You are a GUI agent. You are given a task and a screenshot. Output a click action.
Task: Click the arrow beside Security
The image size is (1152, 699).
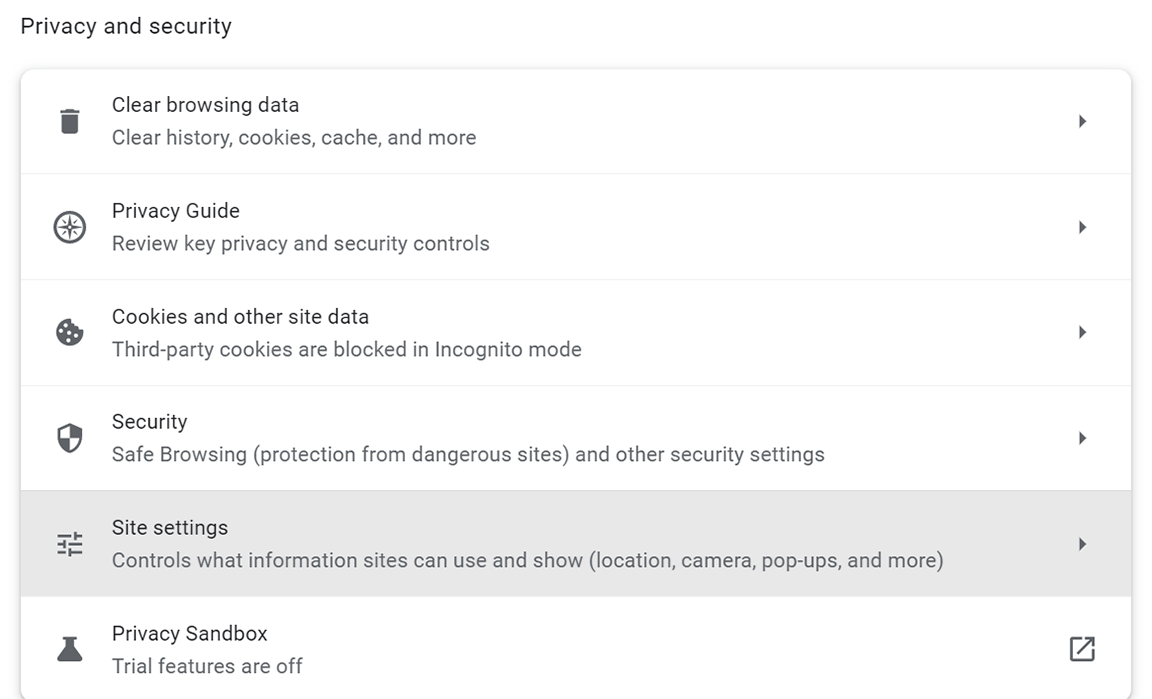click(x=1082, y=438)
